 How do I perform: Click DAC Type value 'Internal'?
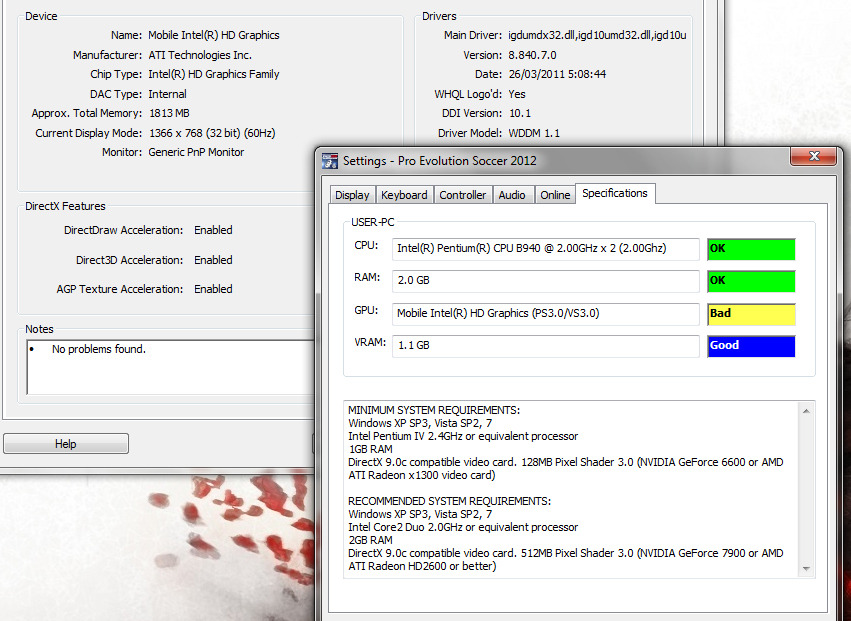pos(168,94)
